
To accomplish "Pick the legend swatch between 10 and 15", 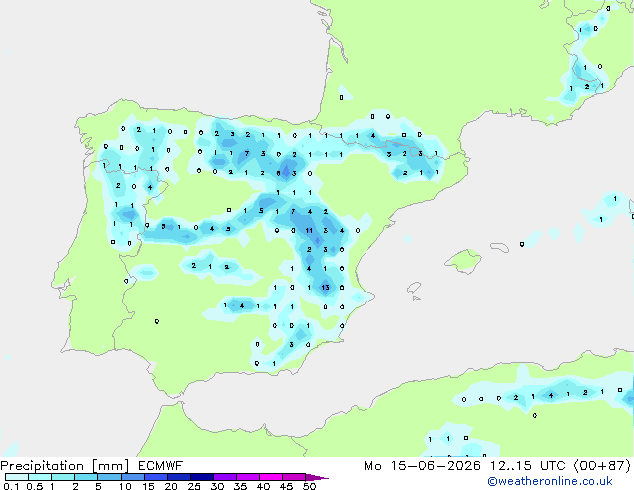I will (x=133, y=477).
